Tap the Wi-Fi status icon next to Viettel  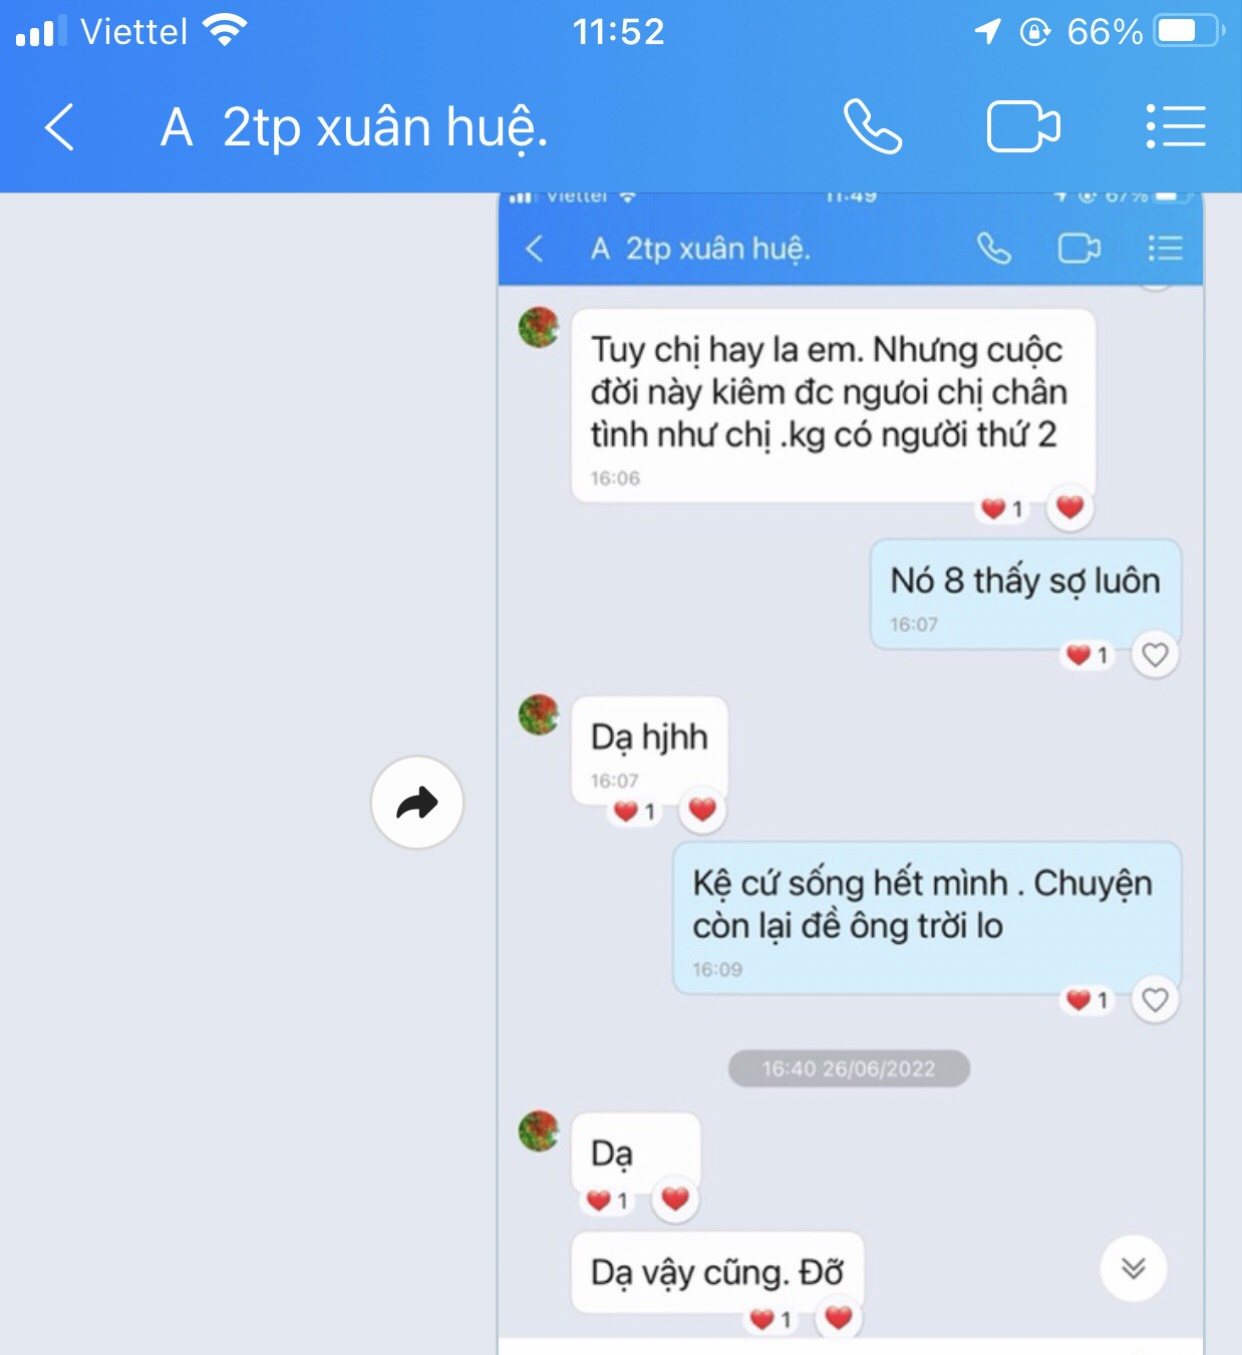coord(225,31)
